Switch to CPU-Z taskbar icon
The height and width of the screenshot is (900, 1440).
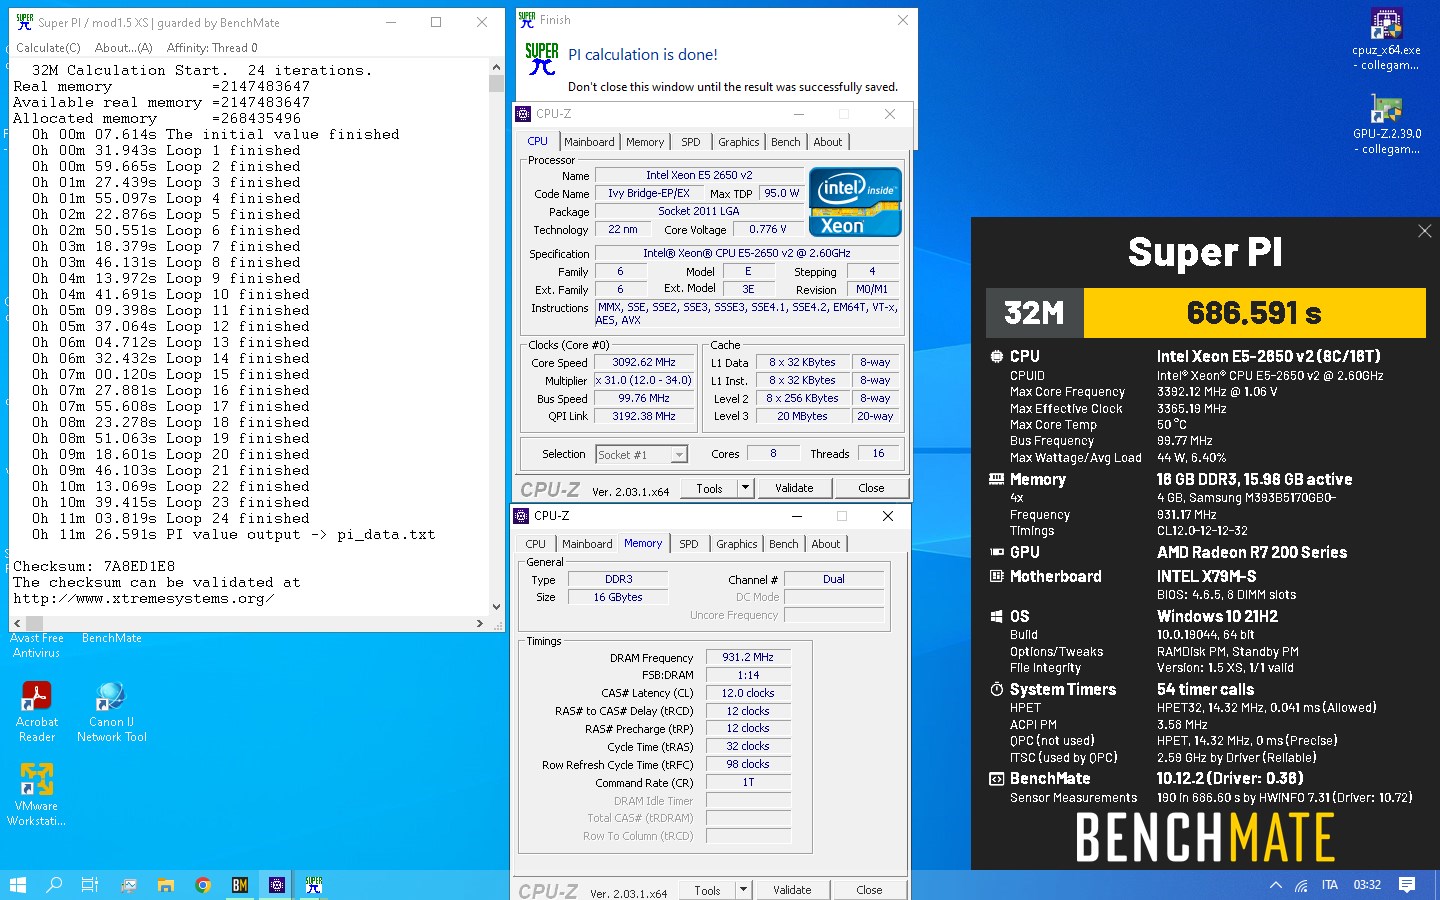coord(277,885)
